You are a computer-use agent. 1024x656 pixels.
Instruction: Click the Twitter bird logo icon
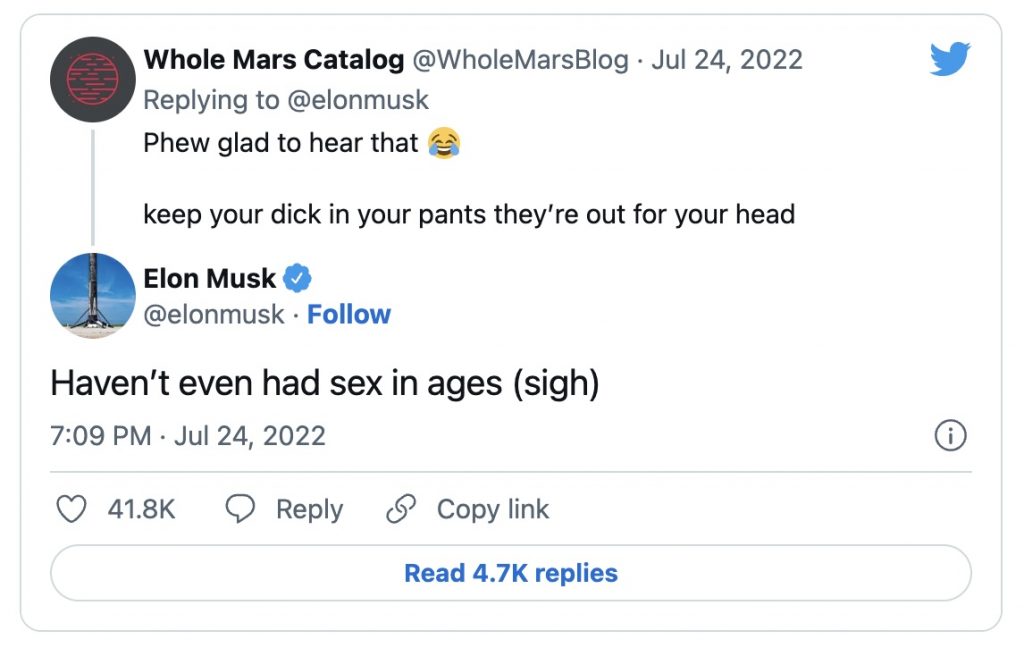tap(949, 59)
